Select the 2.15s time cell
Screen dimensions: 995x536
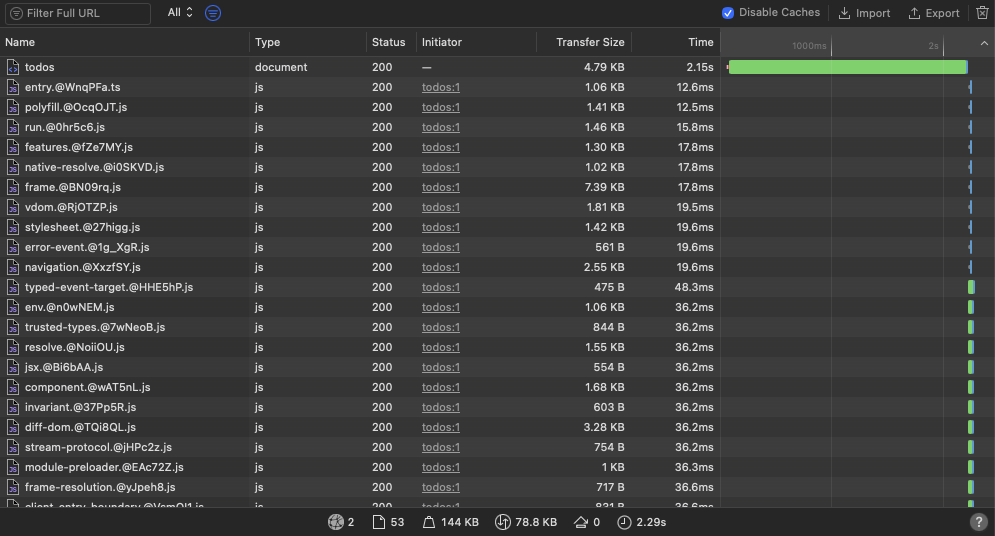700,67
